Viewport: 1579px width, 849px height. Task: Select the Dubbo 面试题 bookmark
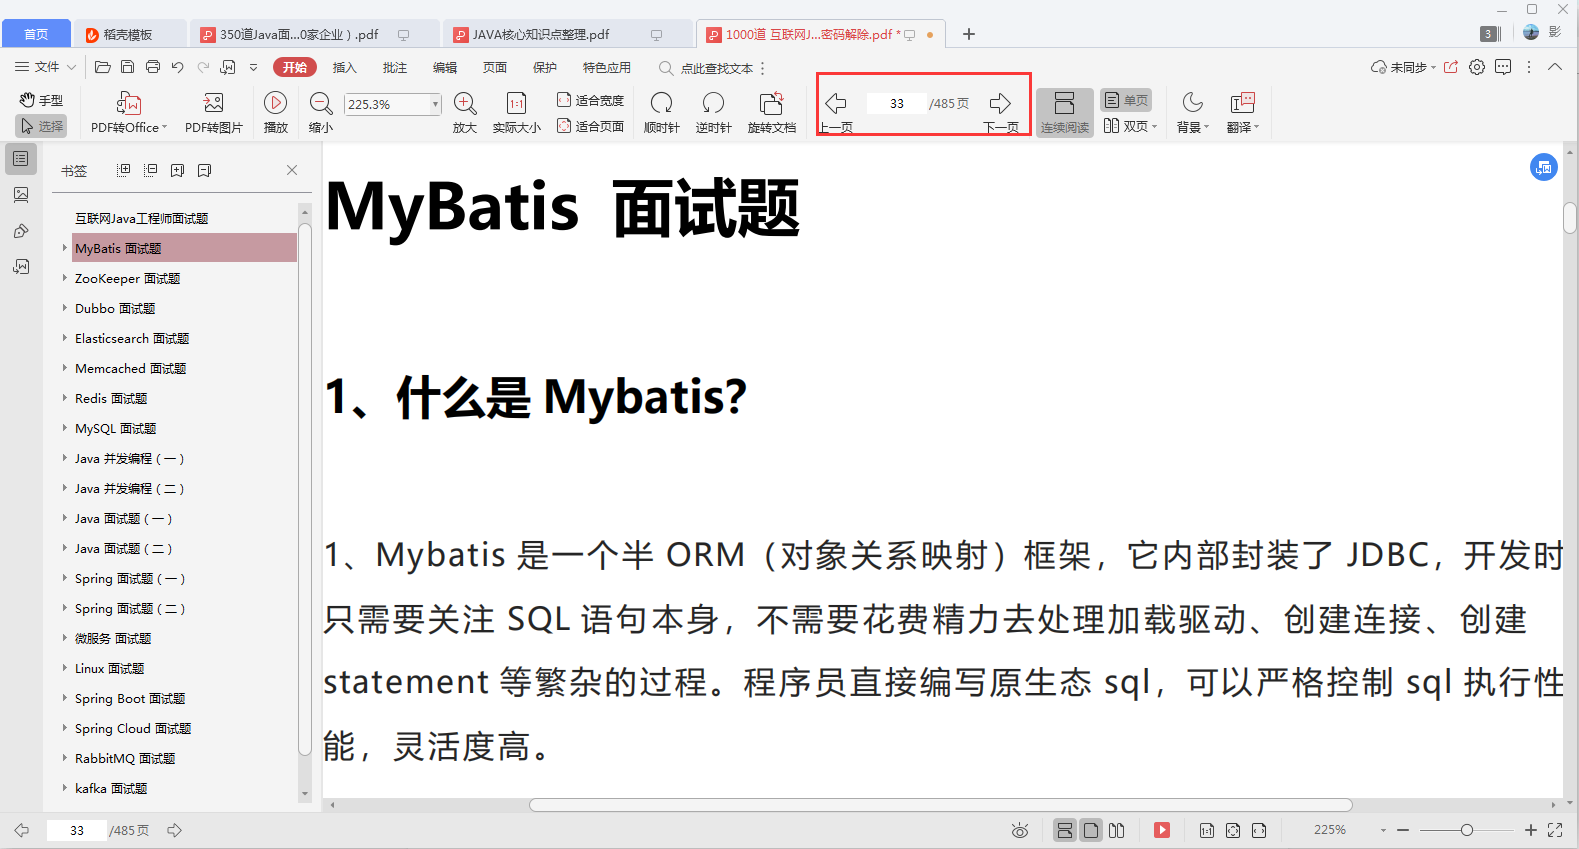(115, 308)
